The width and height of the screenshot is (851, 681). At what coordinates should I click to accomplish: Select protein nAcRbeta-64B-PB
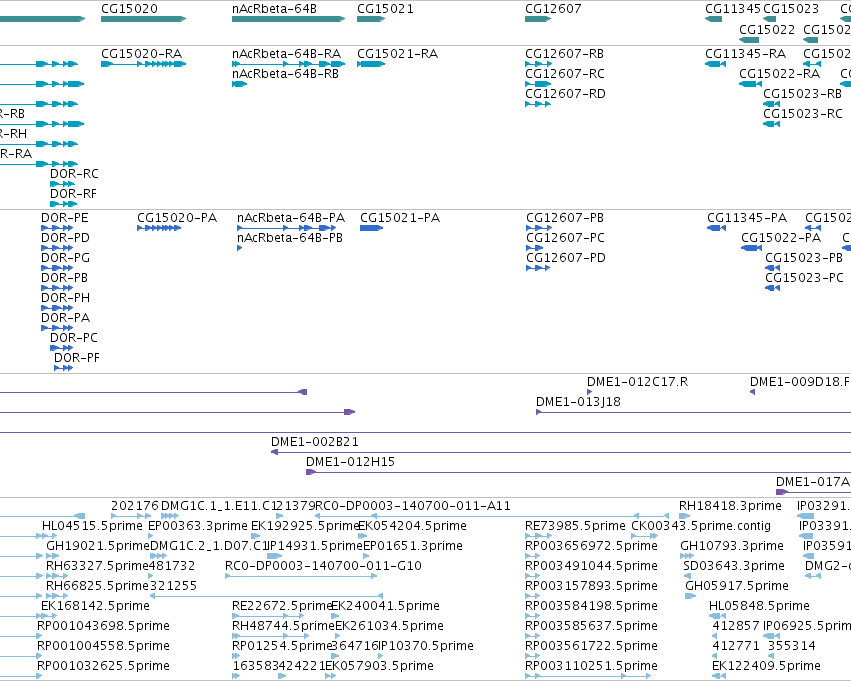[239, 248]
